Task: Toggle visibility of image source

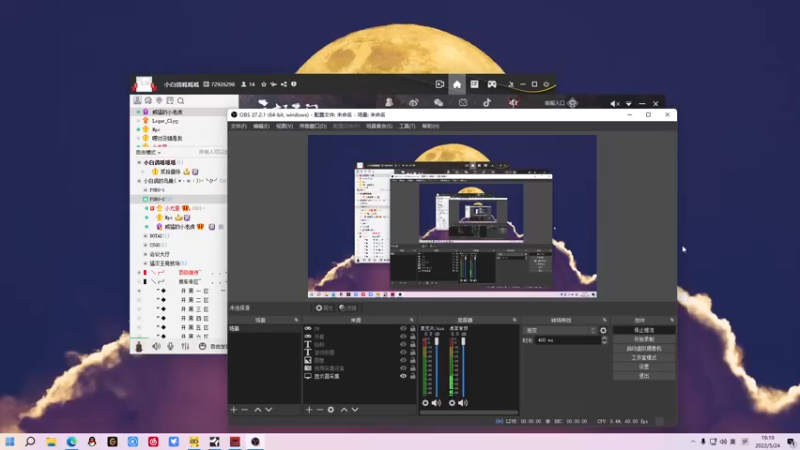Action: 403,360
